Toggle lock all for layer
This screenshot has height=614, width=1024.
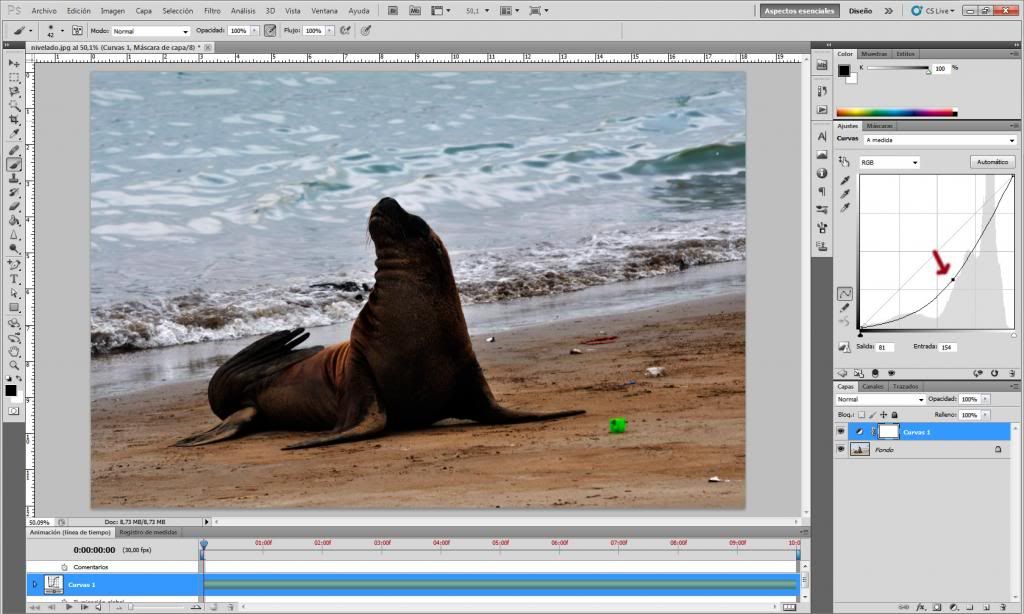pos(895,415)
